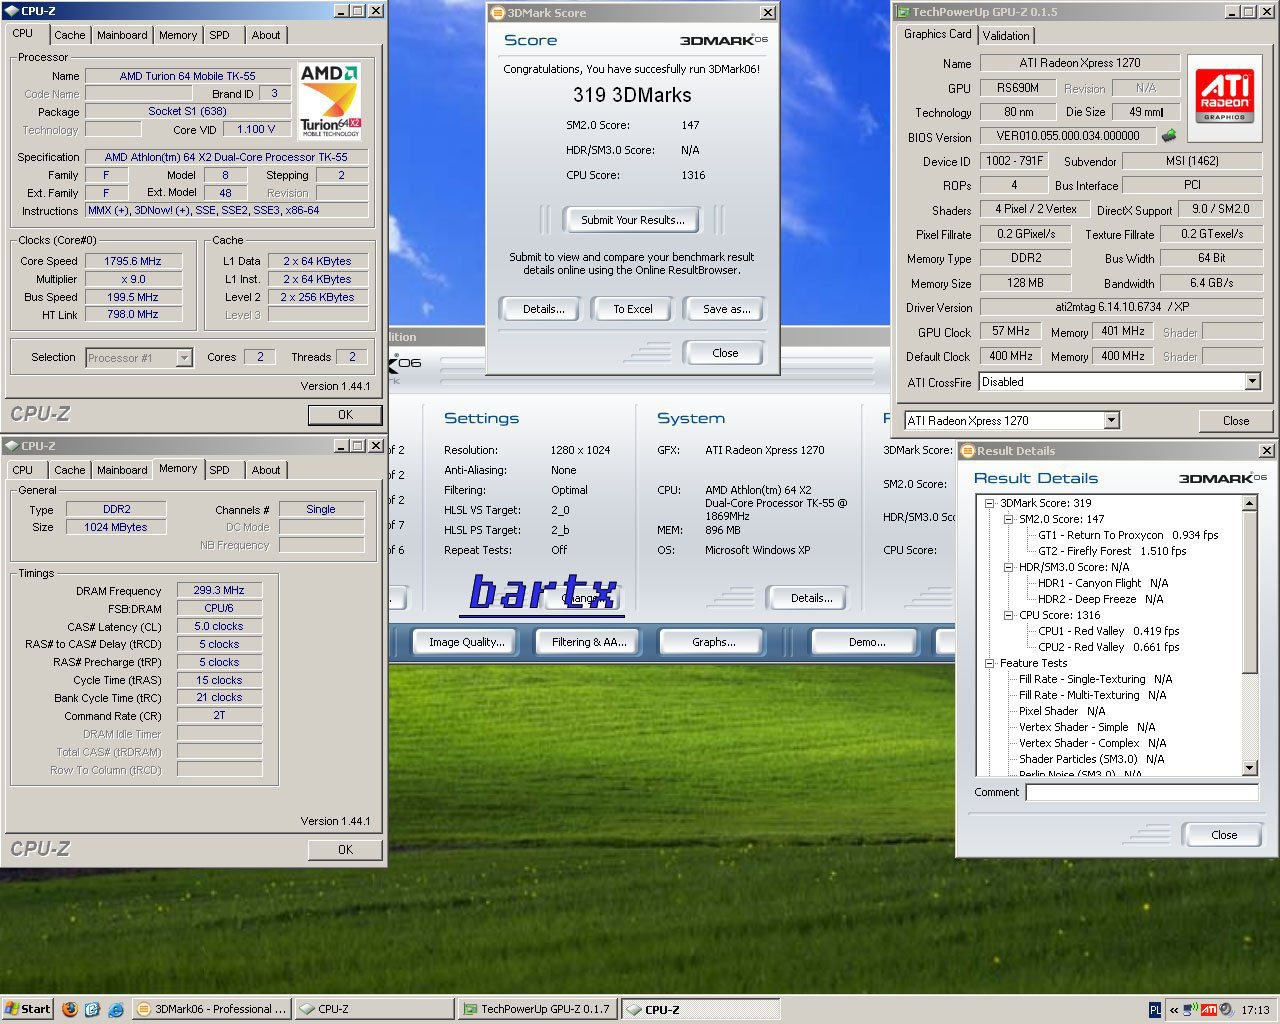Screen dimensions: 1280x1024
Task: Export score with To Excel button
Action: (632, 309)
